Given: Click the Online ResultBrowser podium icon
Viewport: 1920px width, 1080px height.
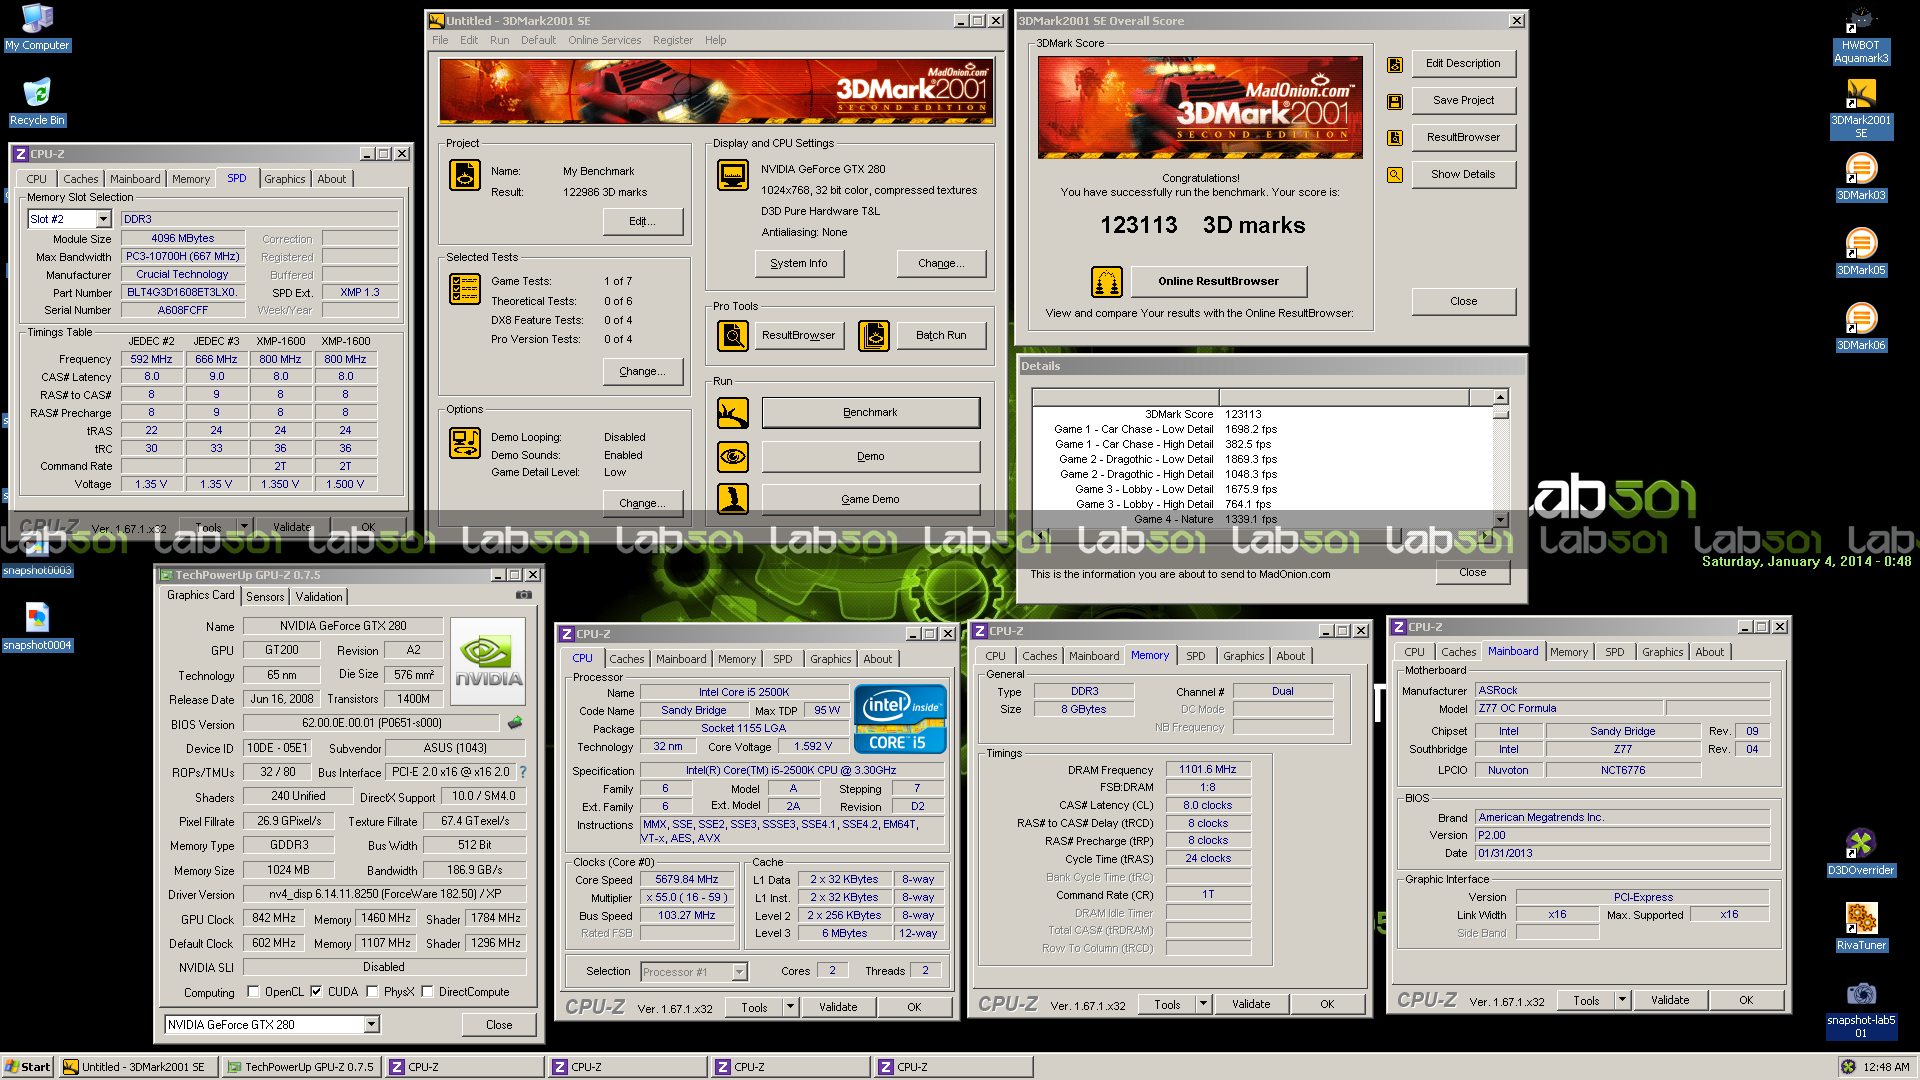Looking at the screenshot, I should click(x=1107, y=282).
